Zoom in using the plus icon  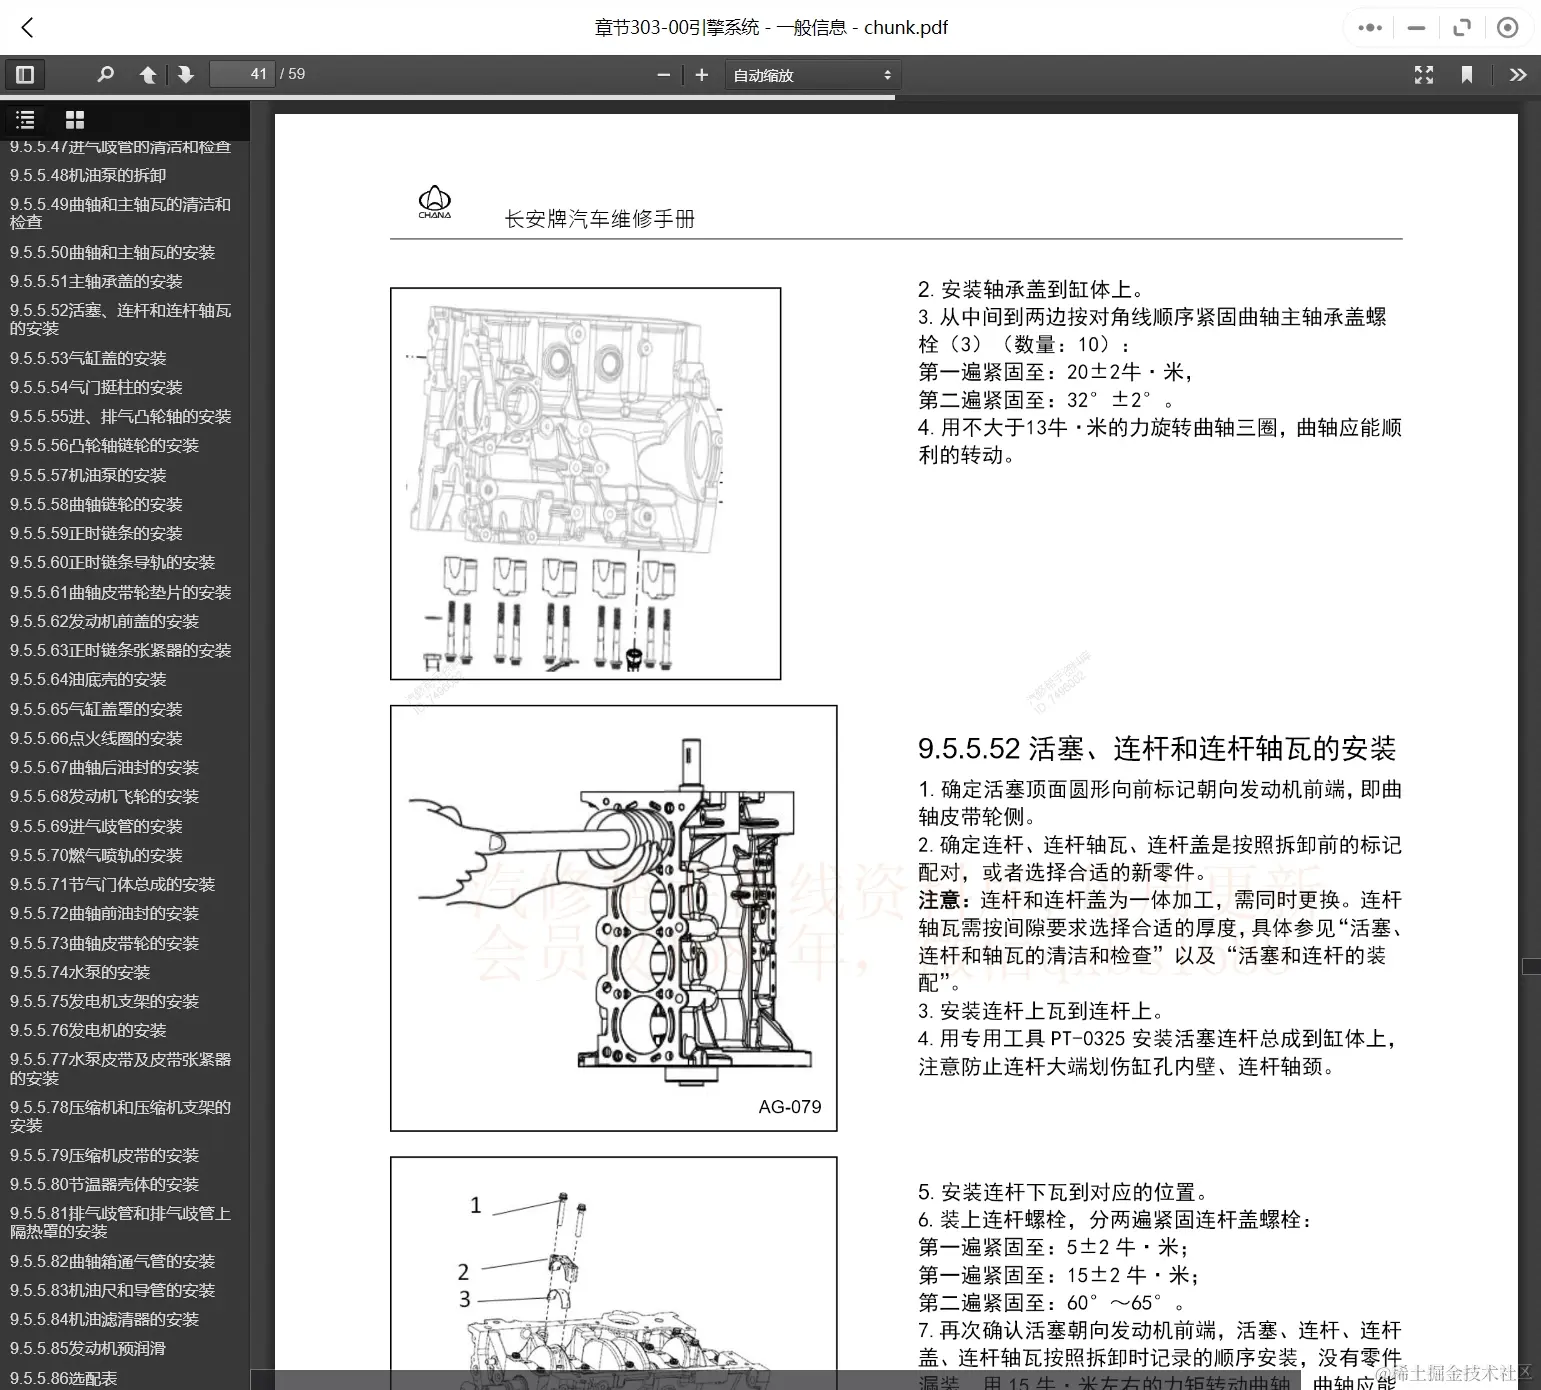701,74
